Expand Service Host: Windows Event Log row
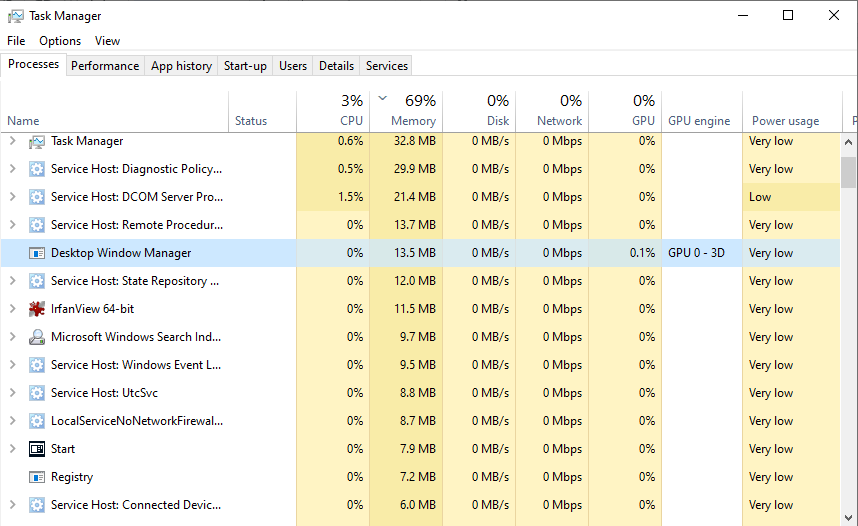Screen dimensions: 858x526 tap(13, 364)
